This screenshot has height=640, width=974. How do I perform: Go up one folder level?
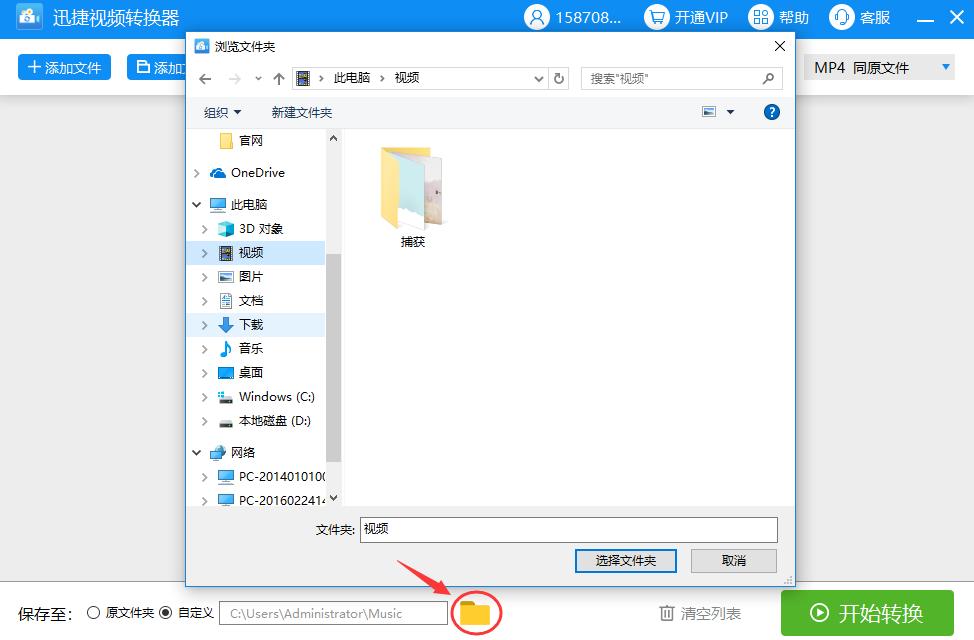(x=279, y=79)
